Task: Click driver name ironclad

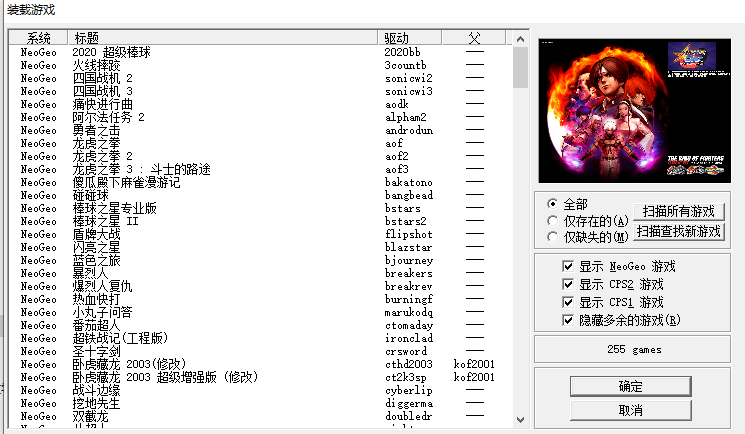Action: click(x=409, y=338)
